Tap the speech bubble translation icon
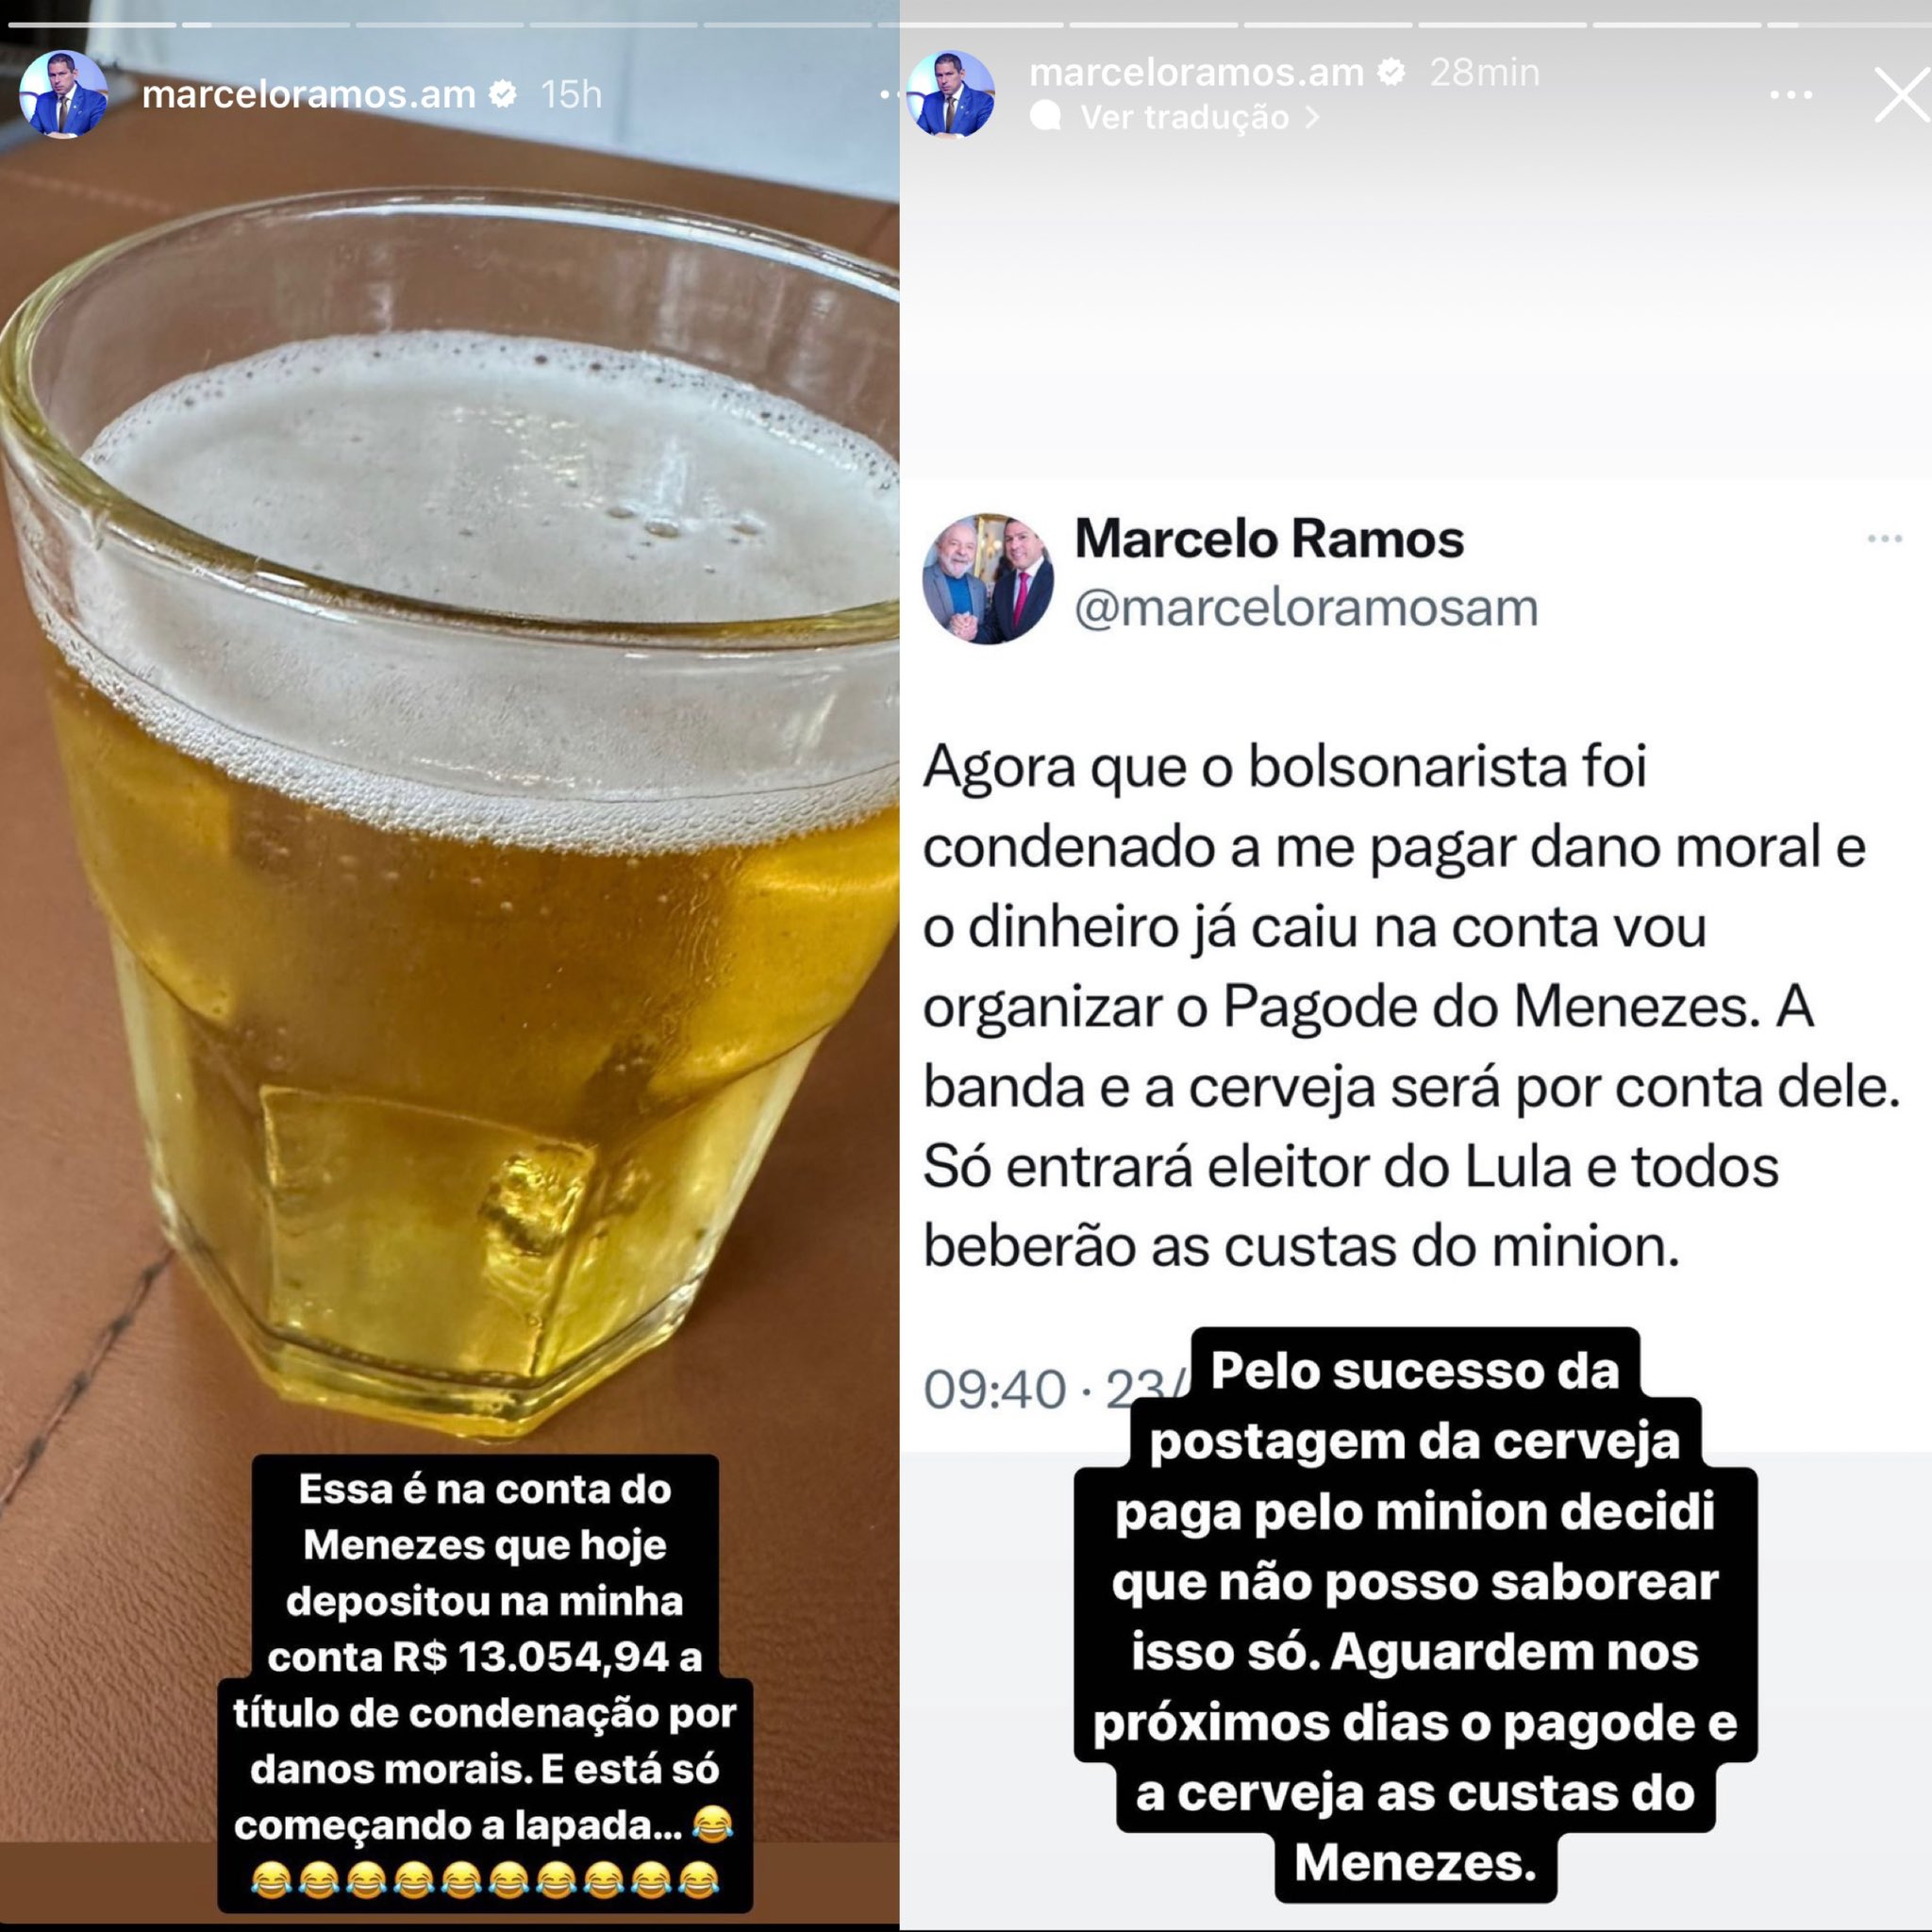 [x=1045, y=117]
